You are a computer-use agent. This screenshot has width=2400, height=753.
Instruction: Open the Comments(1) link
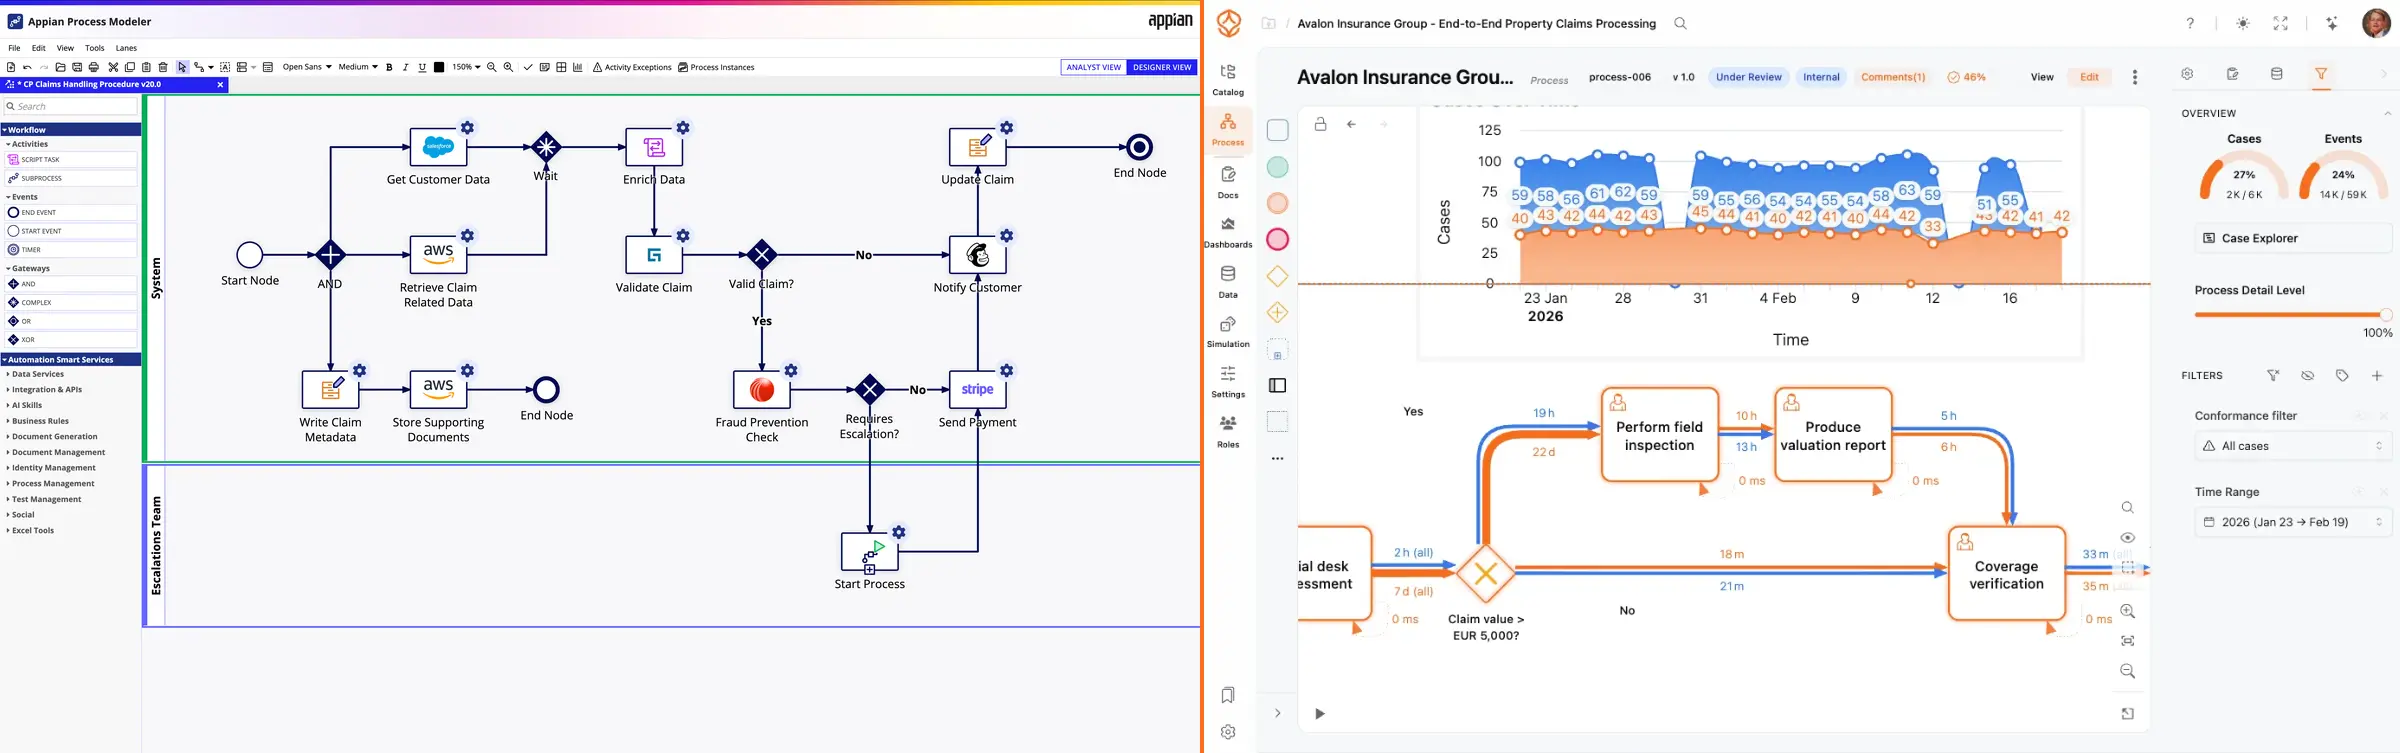point(1893,77)
